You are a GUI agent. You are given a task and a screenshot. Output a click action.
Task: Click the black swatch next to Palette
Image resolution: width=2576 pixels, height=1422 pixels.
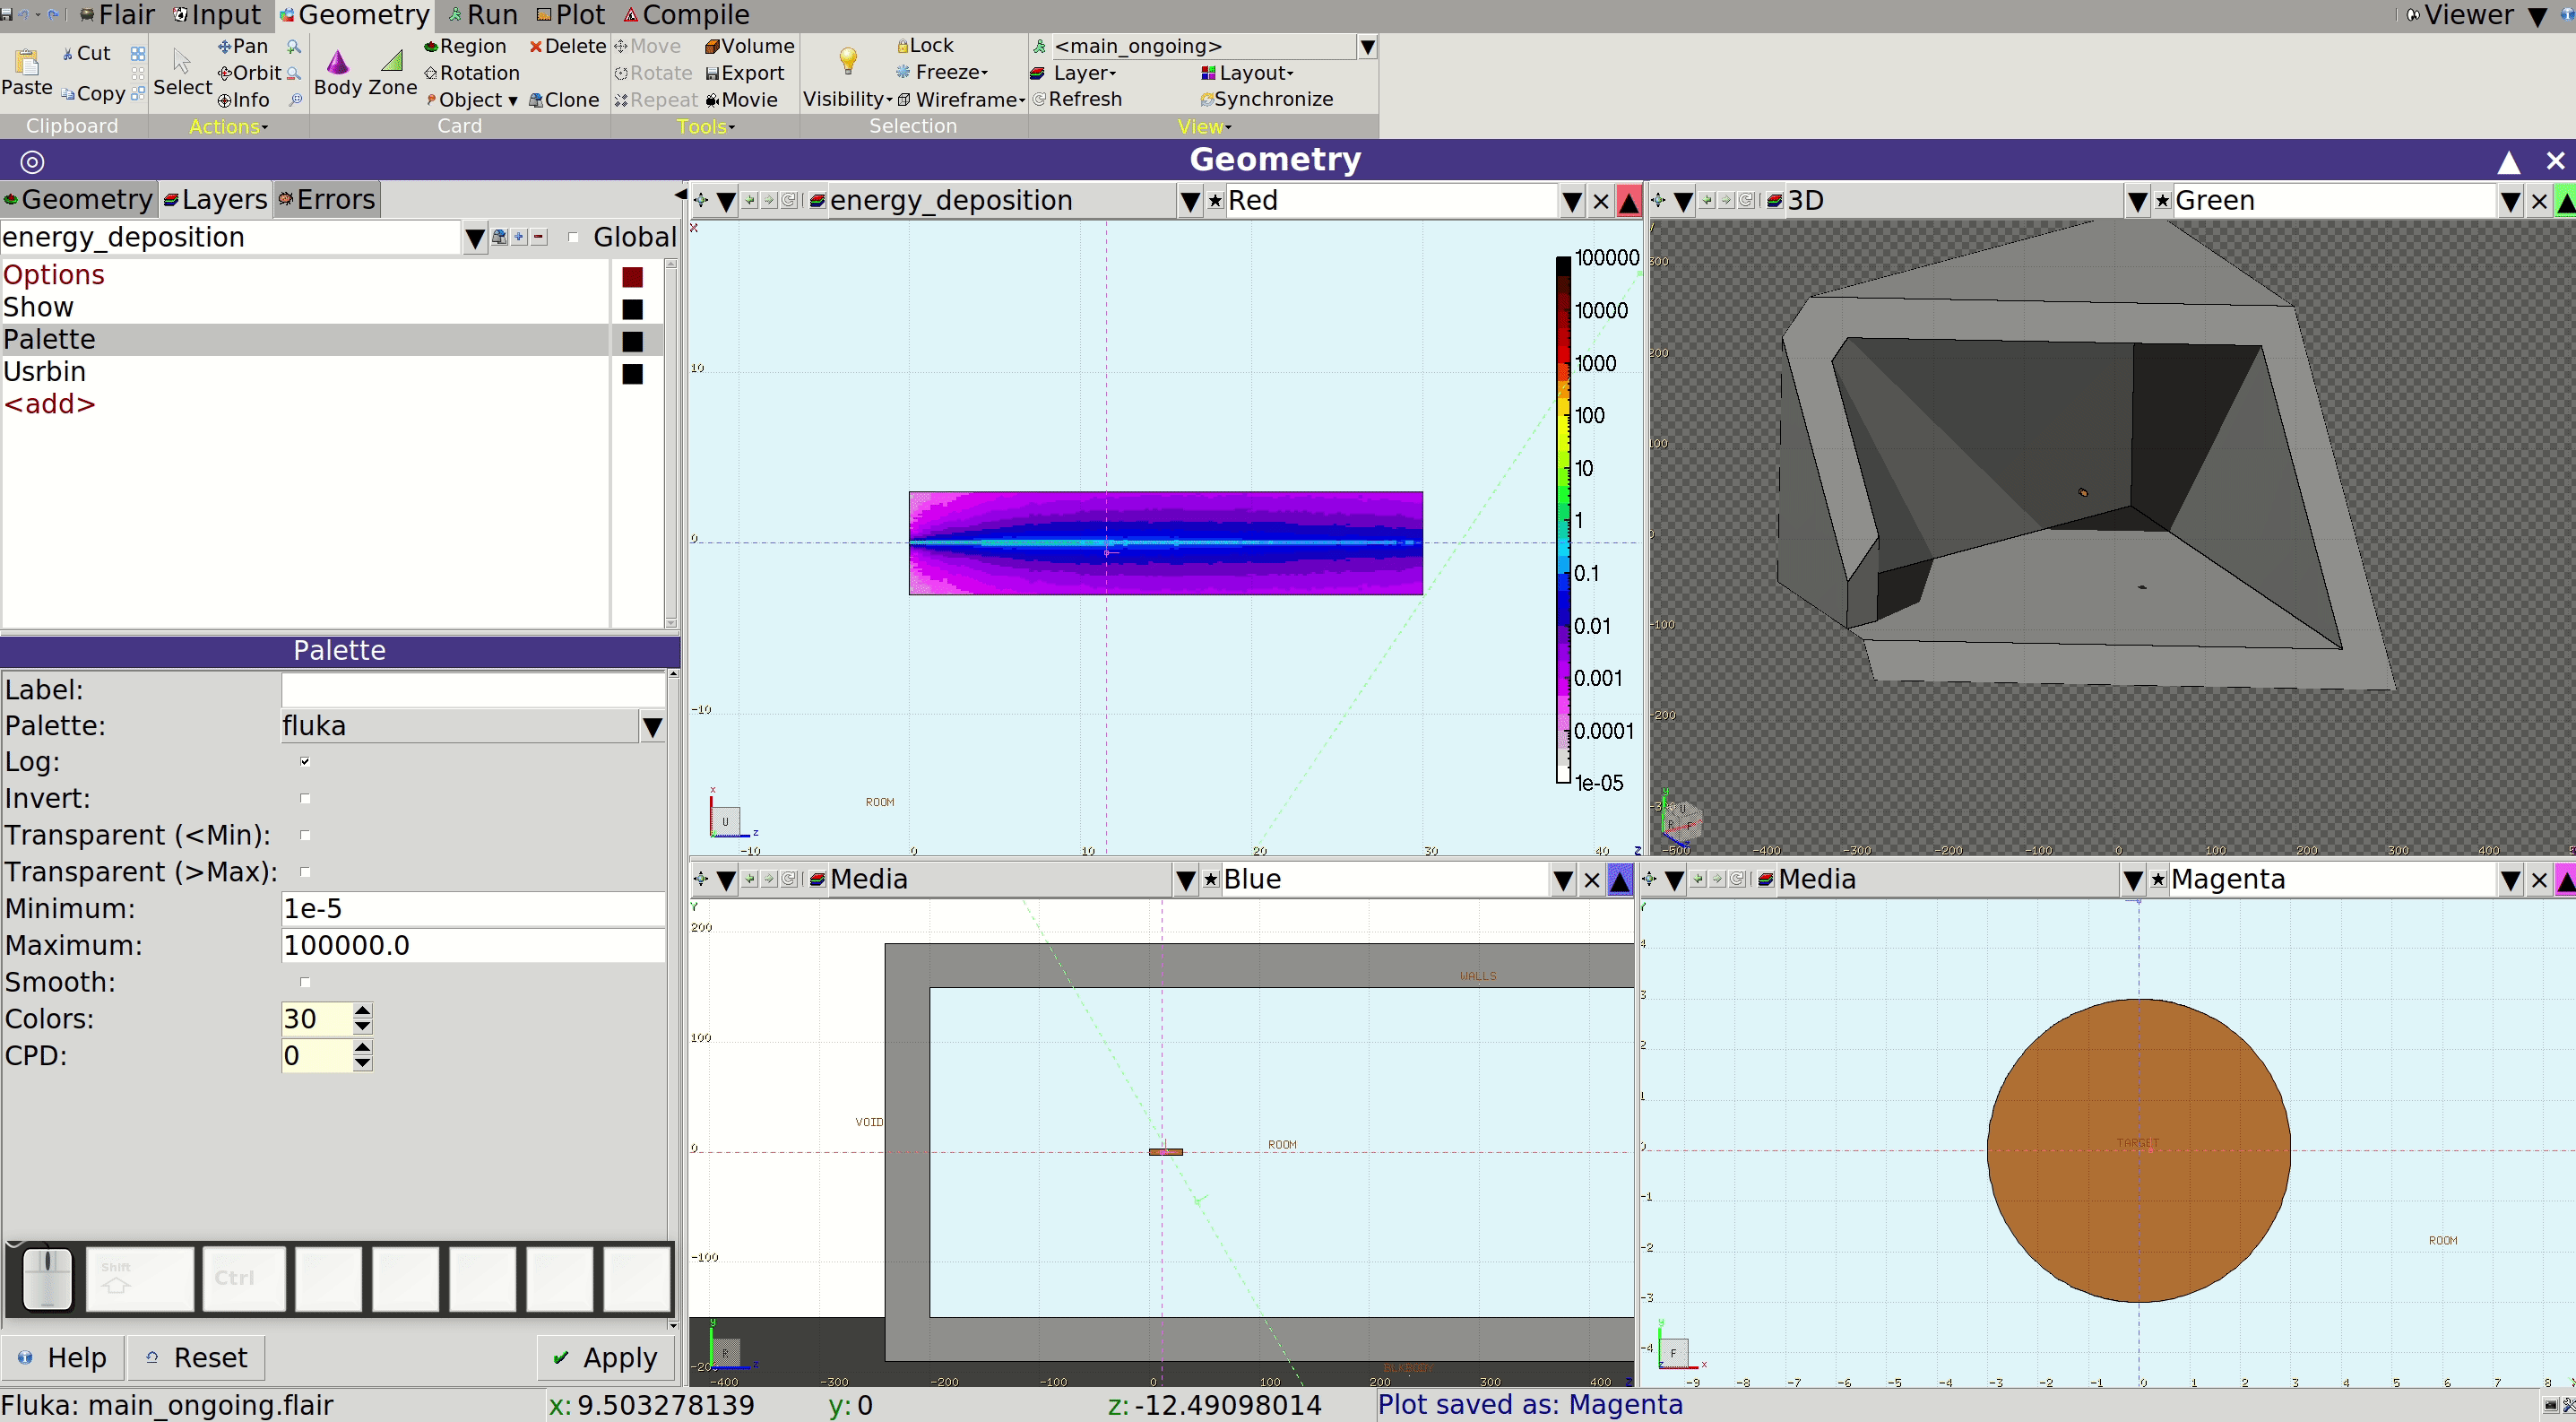(632, 341)
